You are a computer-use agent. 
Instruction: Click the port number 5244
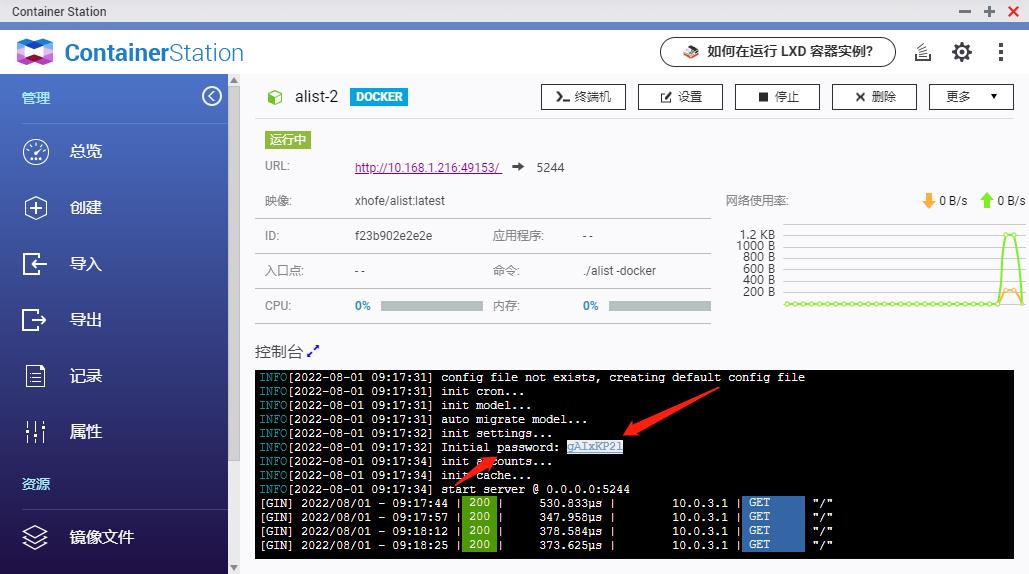click(550, 168)
